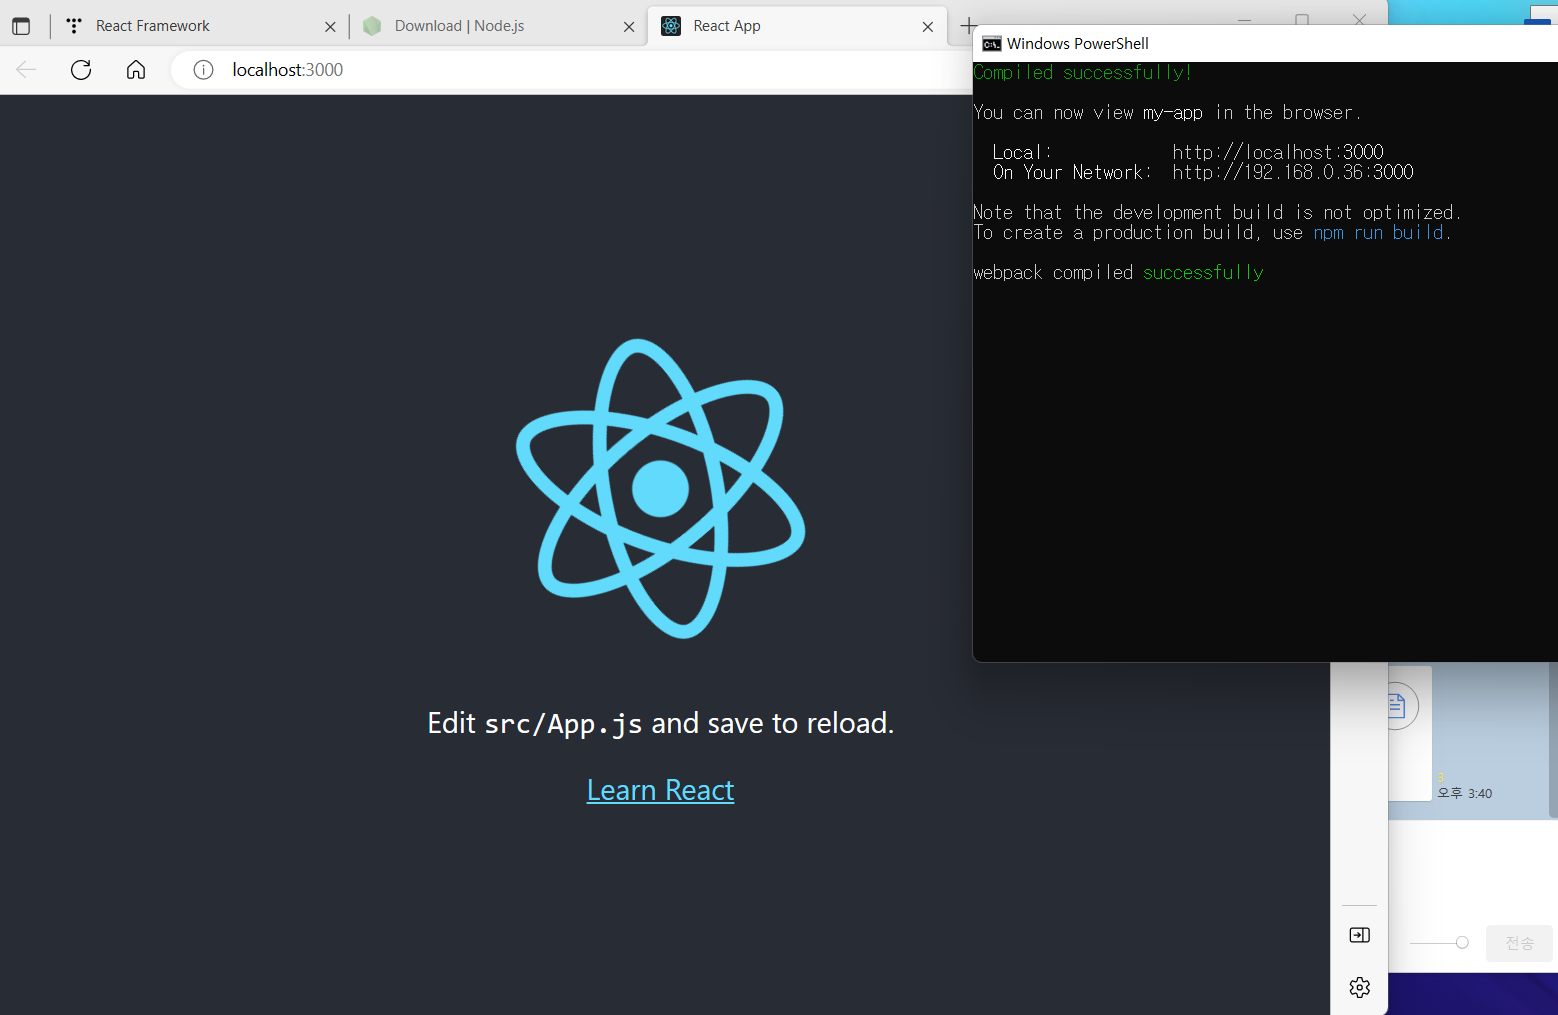Image resolution: width=1558 pixels, height=1015 pixels.
Task: Click the 오후 3:40 message timestamp
Action: coord(1465,793)
